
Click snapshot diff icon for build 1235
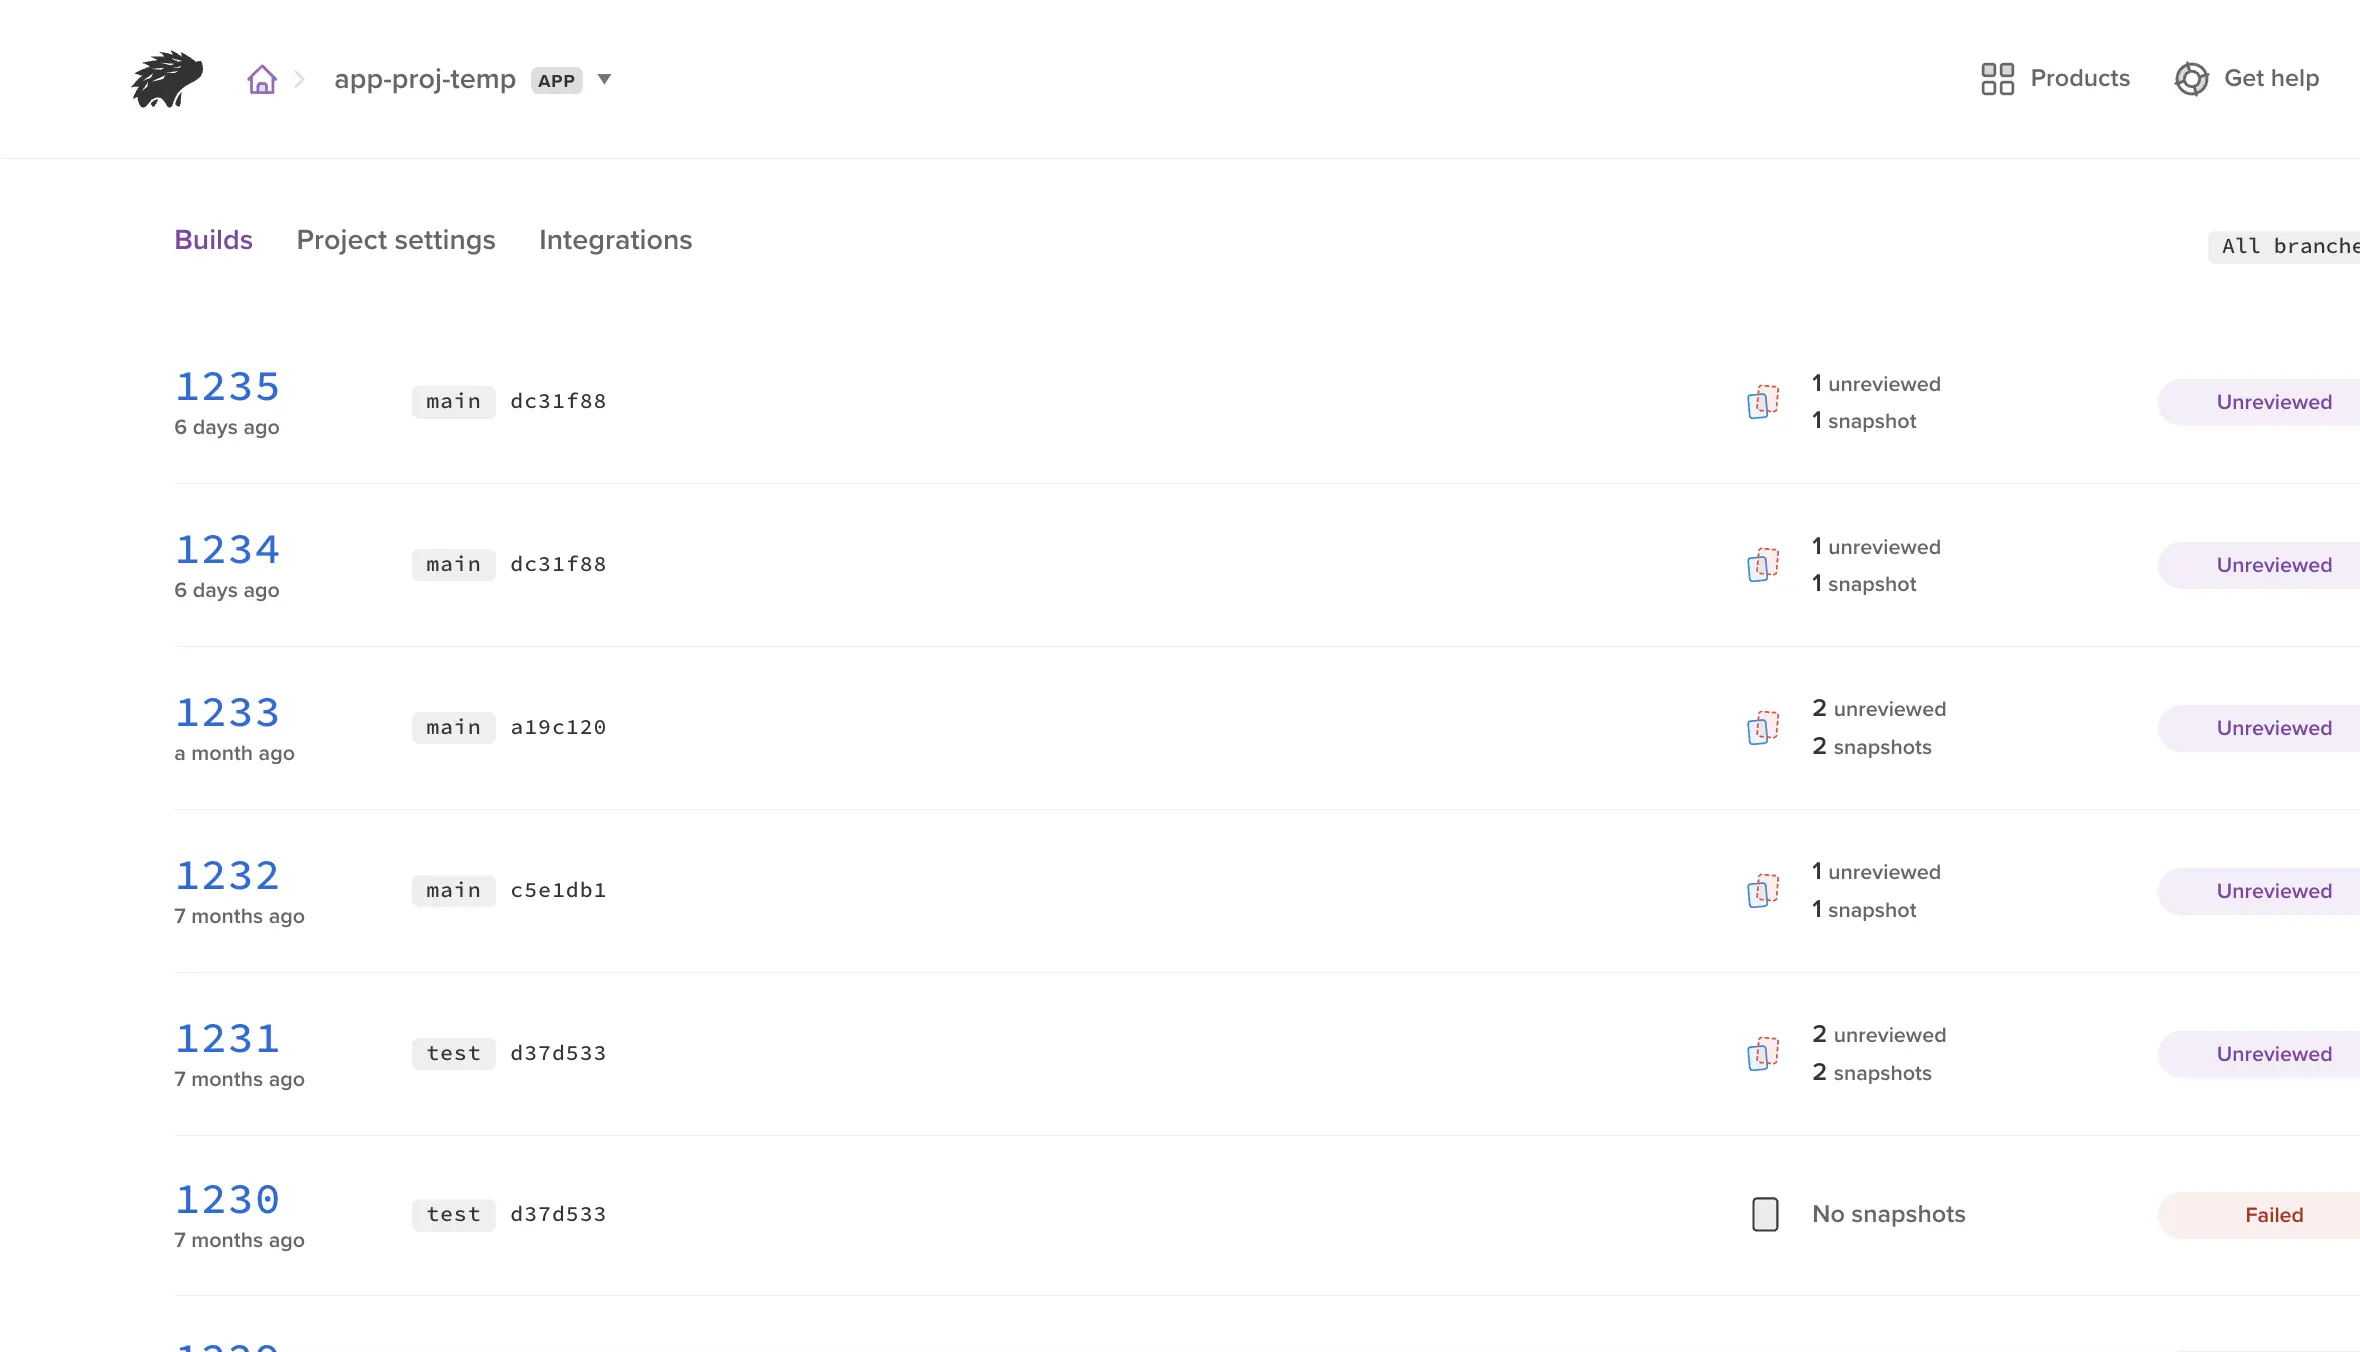pos(1763,402)
